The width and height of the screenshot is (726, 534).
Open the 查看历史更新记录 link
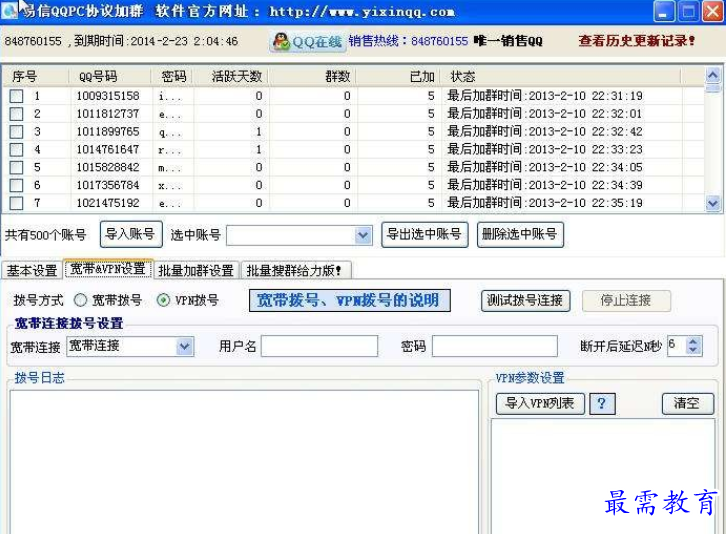(x=637, y=41)
